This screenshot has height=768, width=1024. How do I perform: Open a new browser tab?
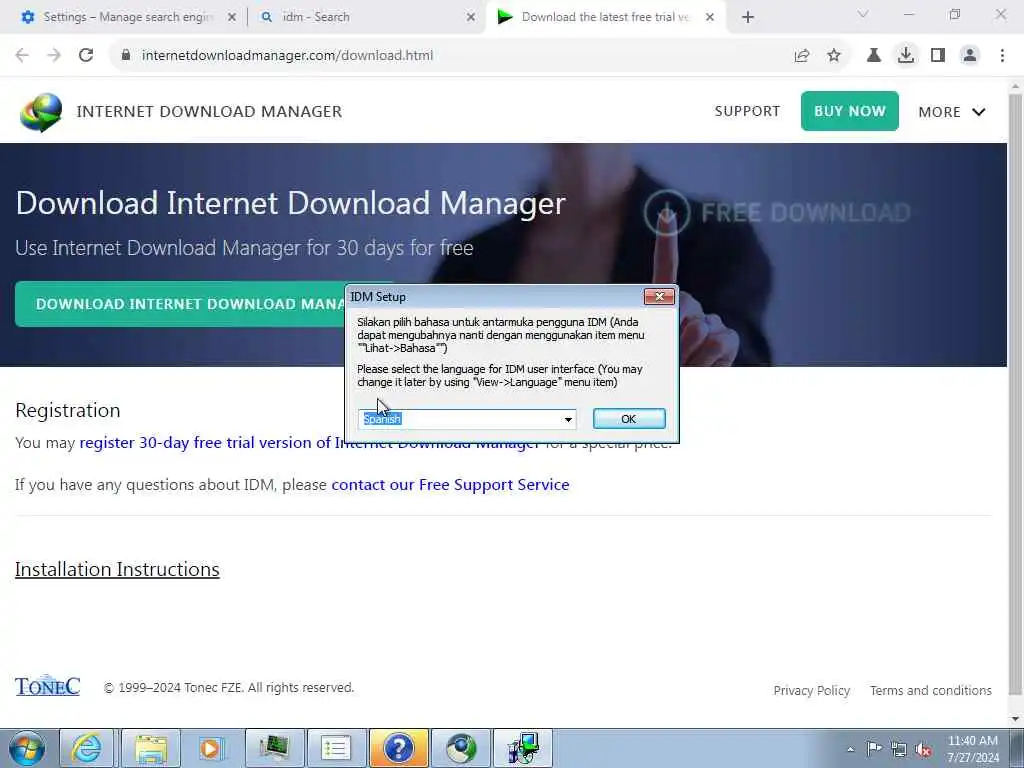tap(748, 17)
